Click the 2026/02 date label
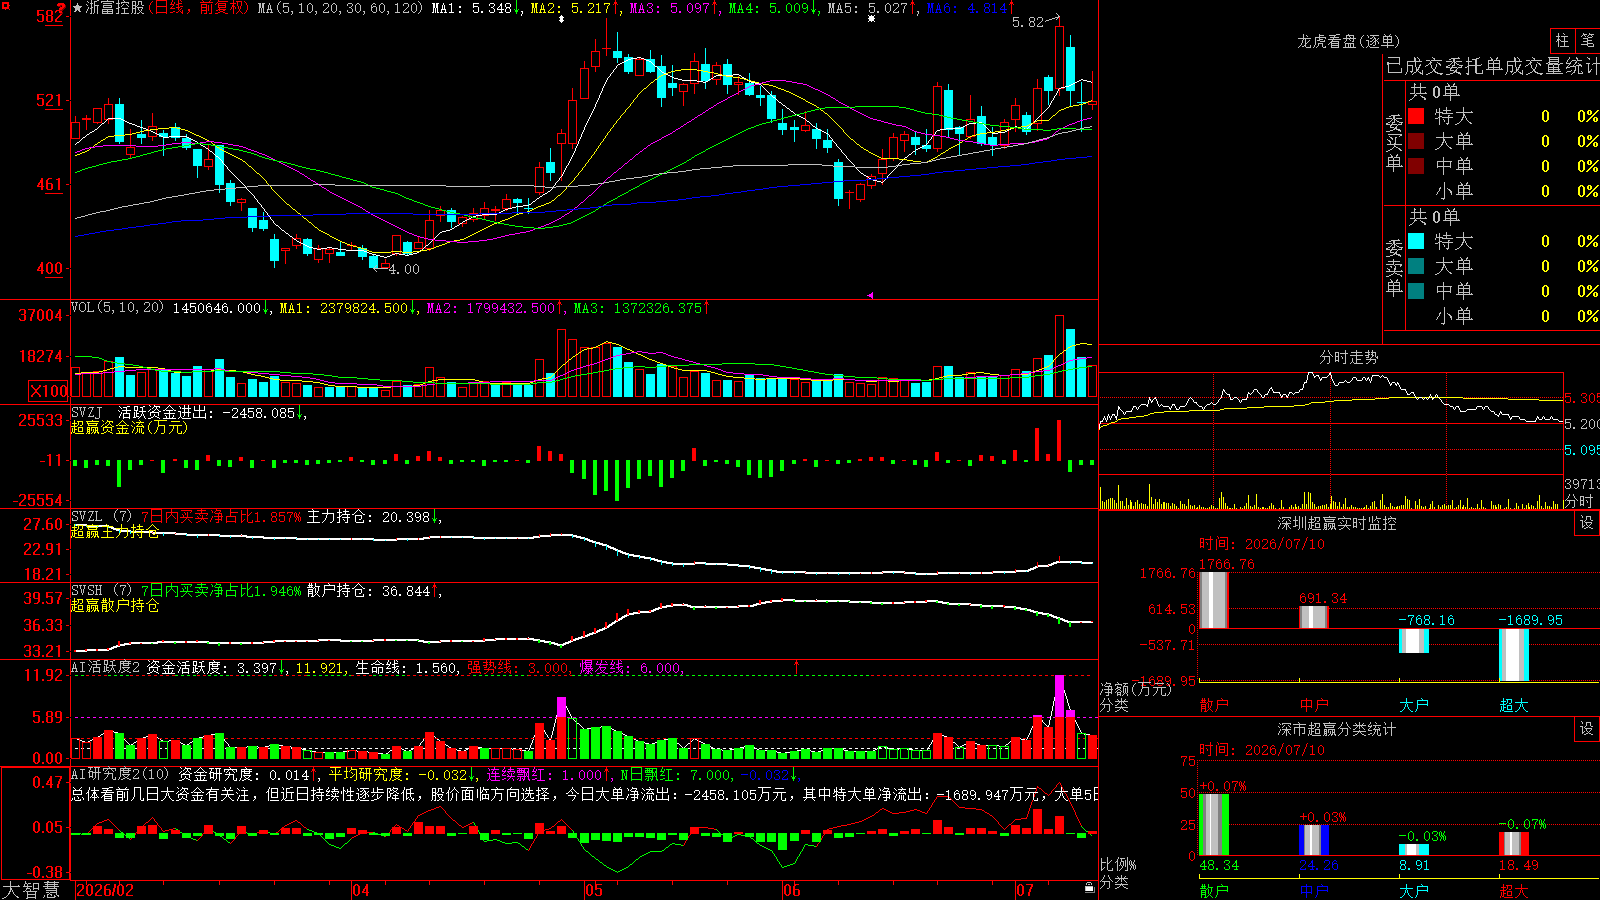Image resolution: width=1600 pixels, height=900 pixels. tap(105, 890)
